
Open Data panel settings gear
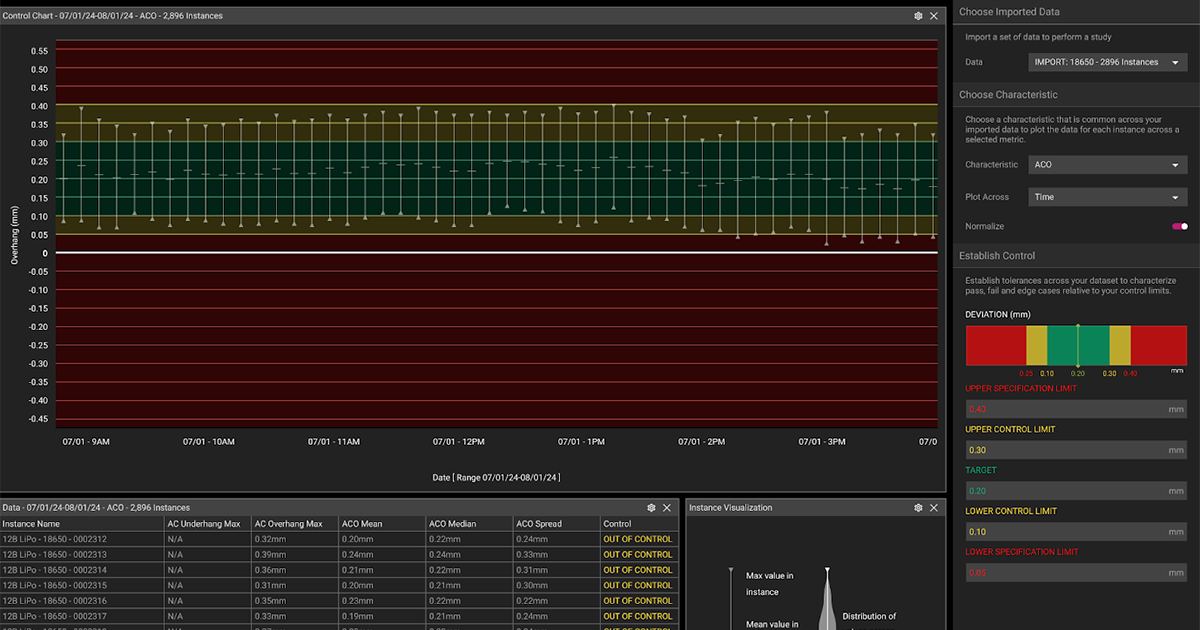tap(651, 507)
